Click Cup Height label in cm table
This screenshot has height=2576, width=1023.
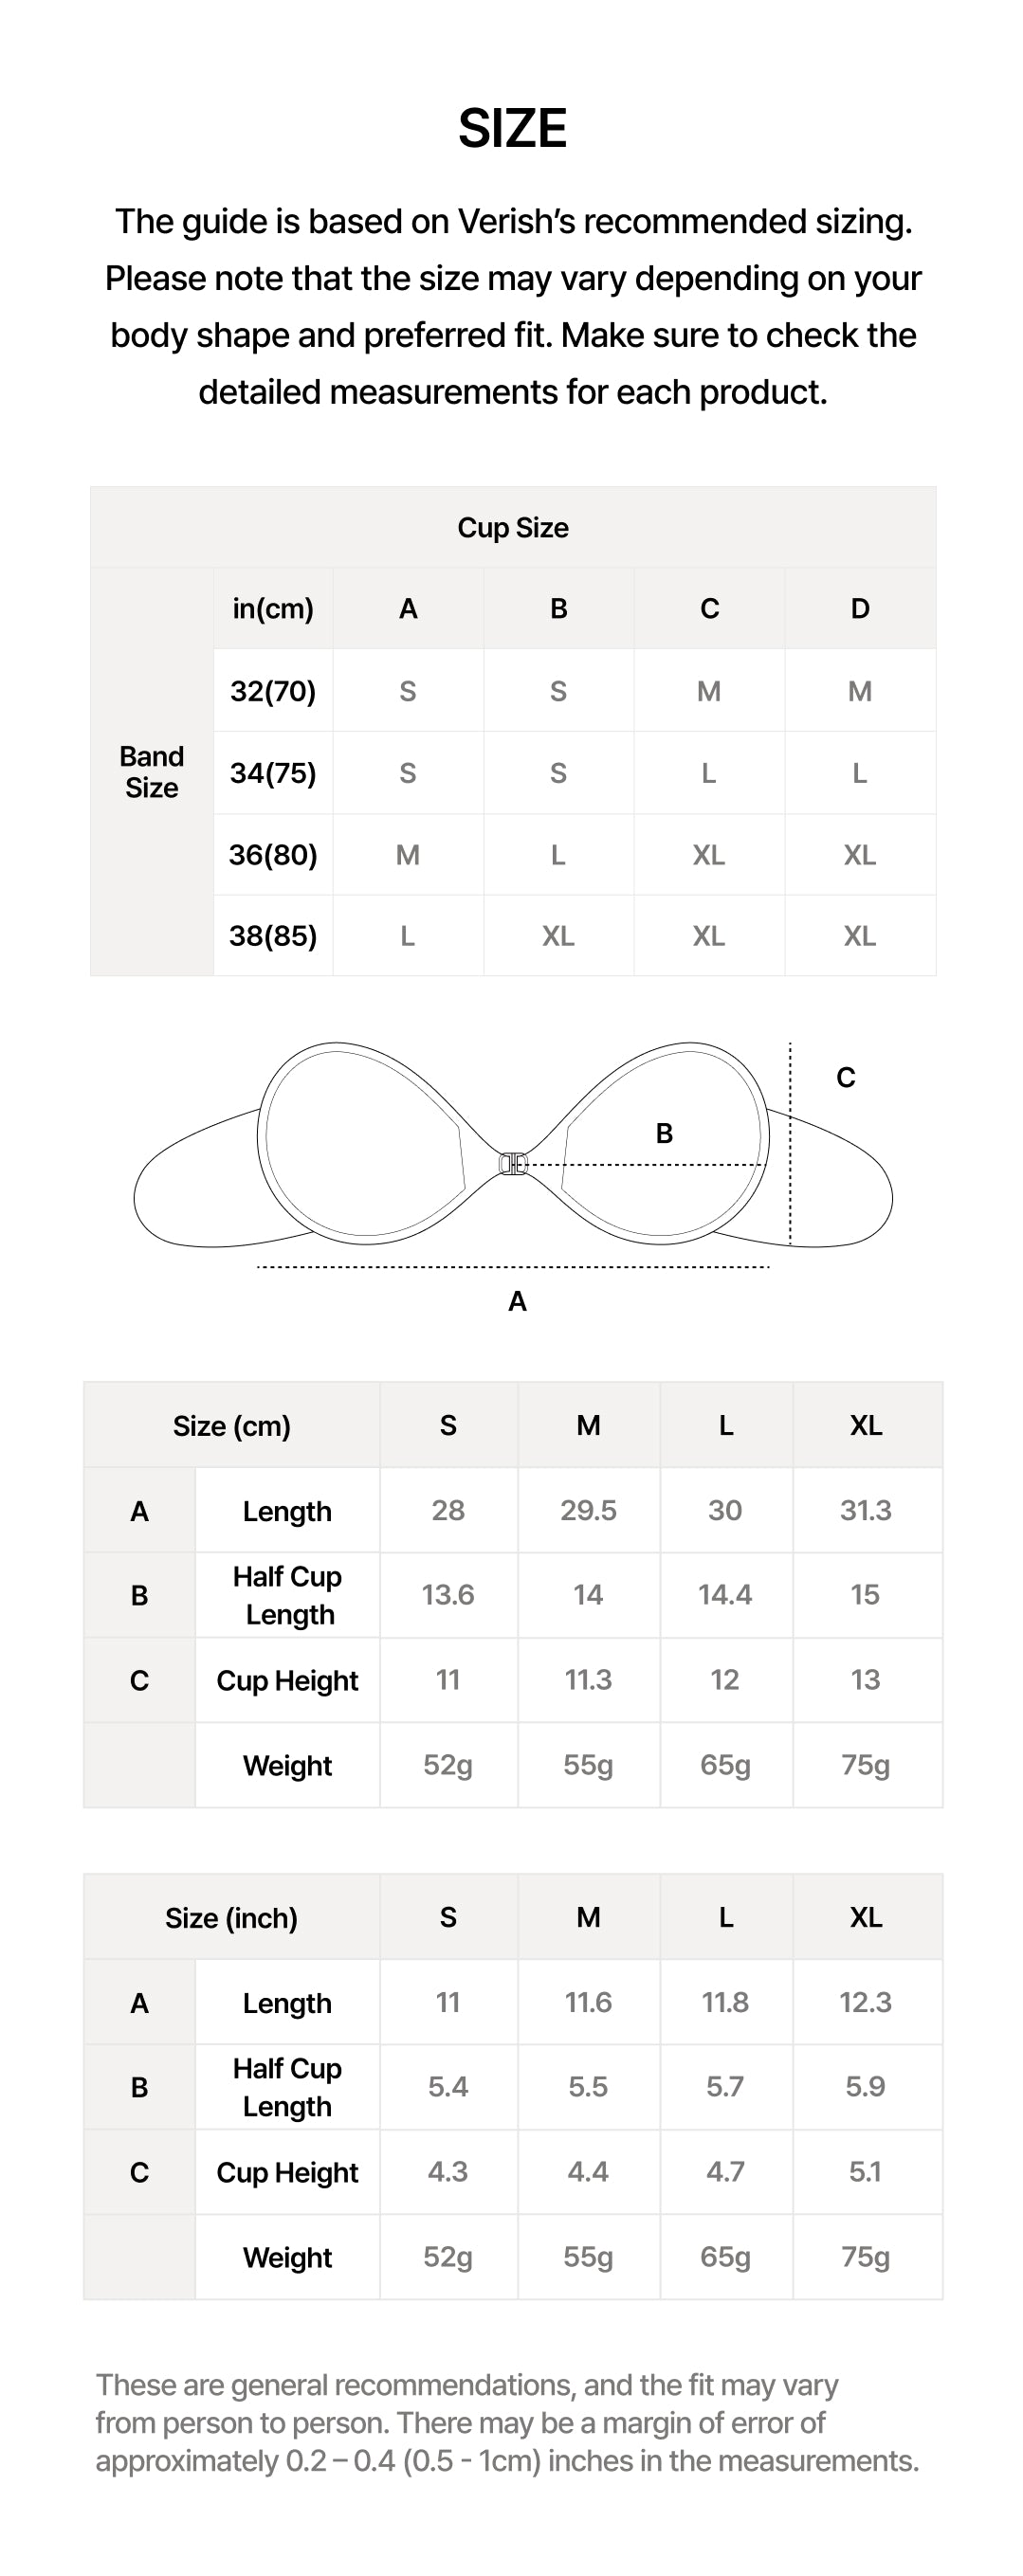[287, 1681]
